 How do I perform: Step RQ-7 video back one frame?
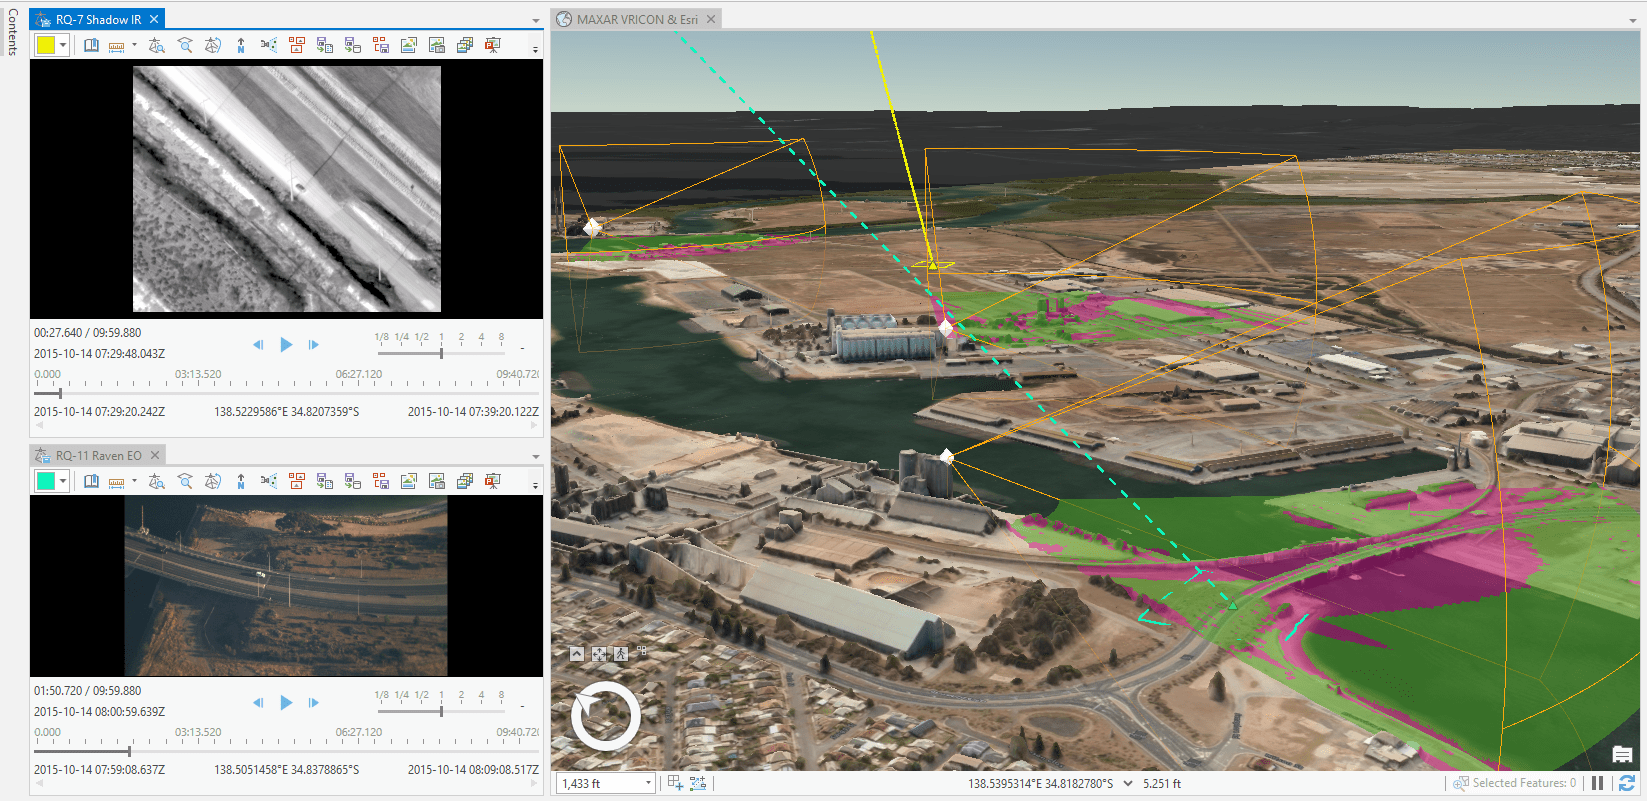click(x=258, y=344)
